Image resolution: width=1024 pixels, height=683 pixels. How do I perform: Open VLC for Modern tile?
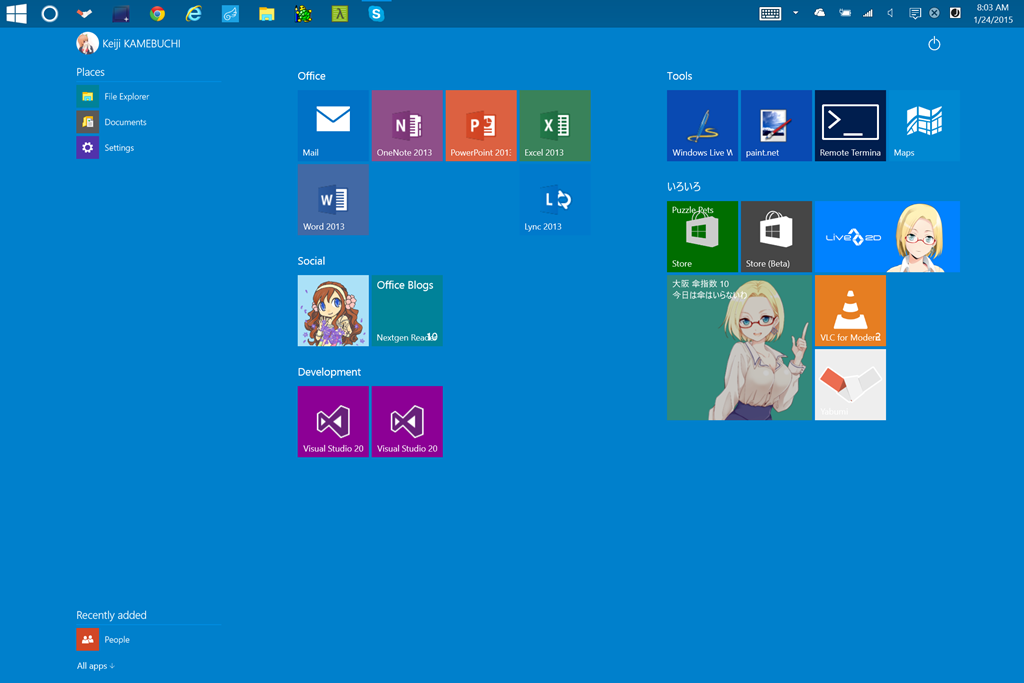point(850,311)
